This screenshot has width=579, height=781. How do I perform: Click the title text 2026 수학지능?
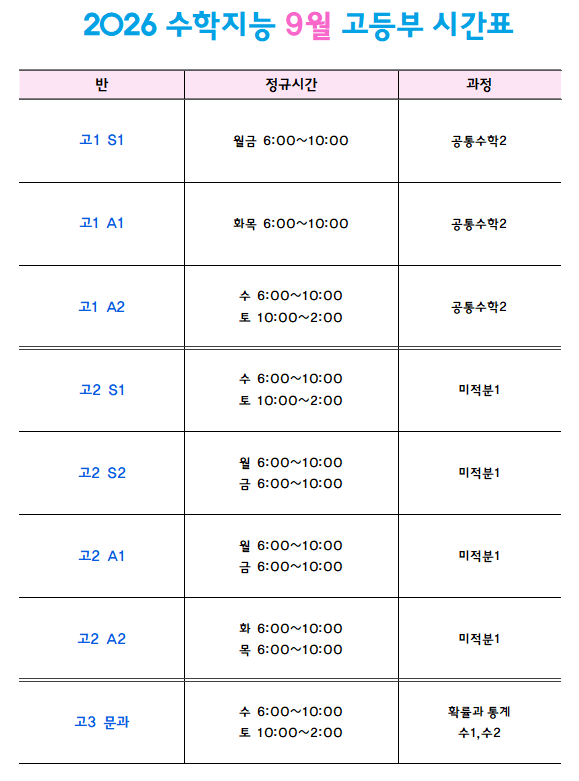tap(179, 25)
